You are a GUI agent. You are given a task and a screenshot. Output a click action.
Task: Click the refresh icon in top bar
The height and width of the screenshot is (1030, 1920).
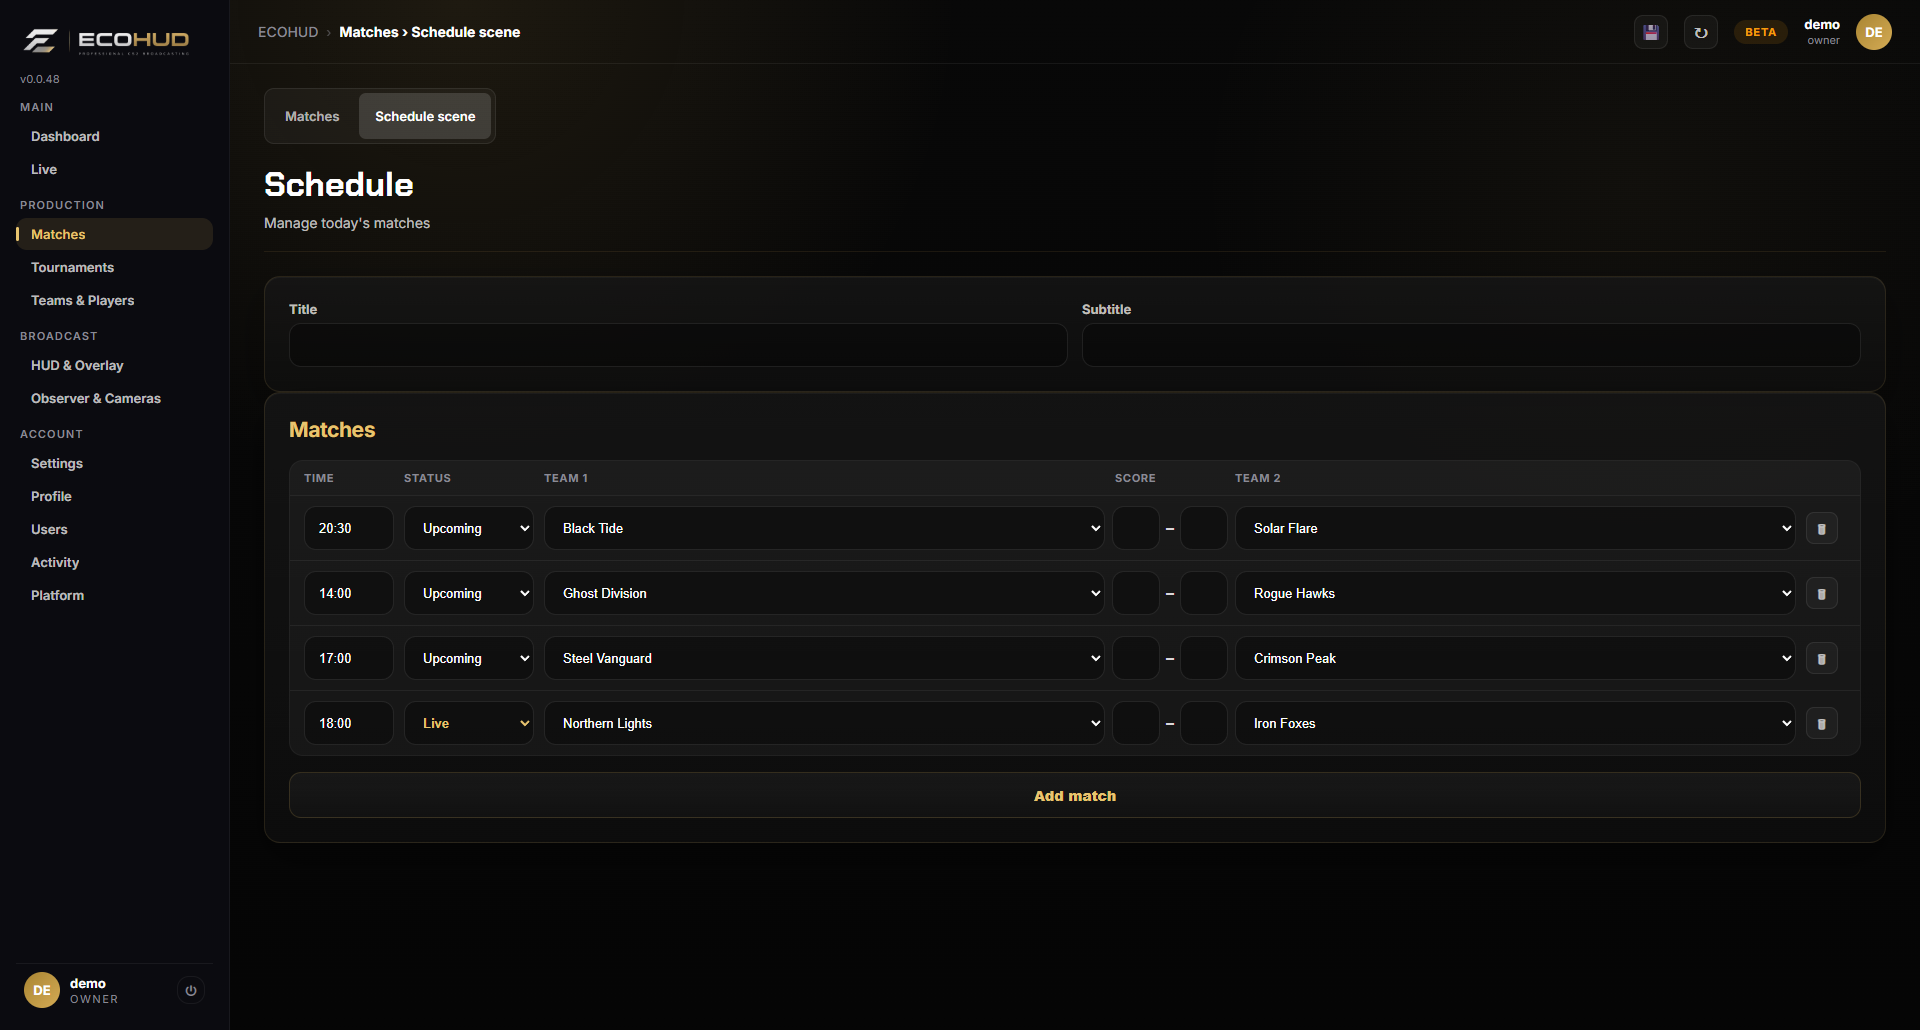(x=1701, y=32)
